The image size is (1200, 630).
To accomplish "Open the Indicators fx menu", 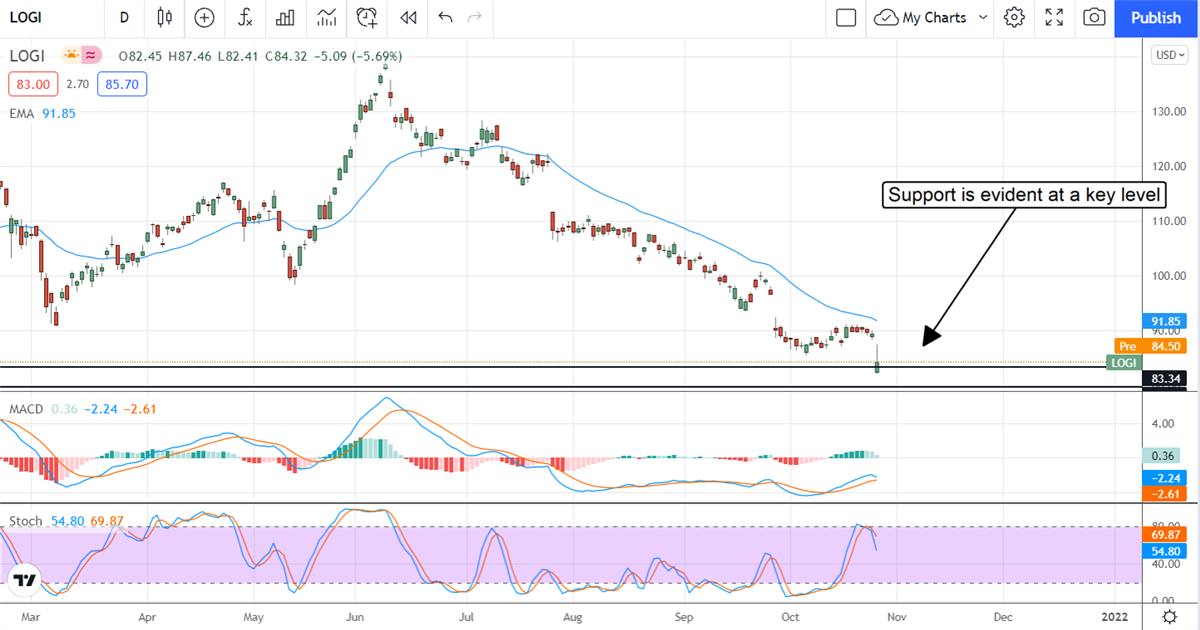I will click(x=245, y=17).
